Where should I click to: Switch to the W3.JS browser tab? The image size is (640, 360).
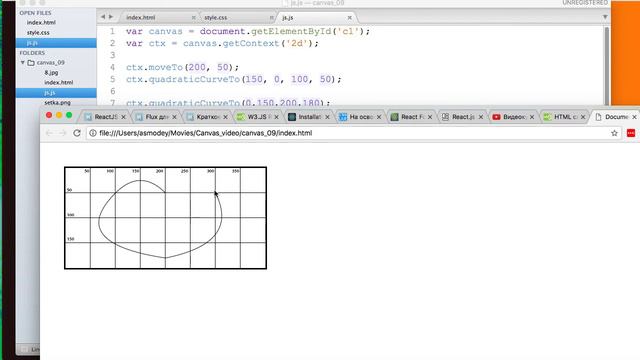click(258, 117)
